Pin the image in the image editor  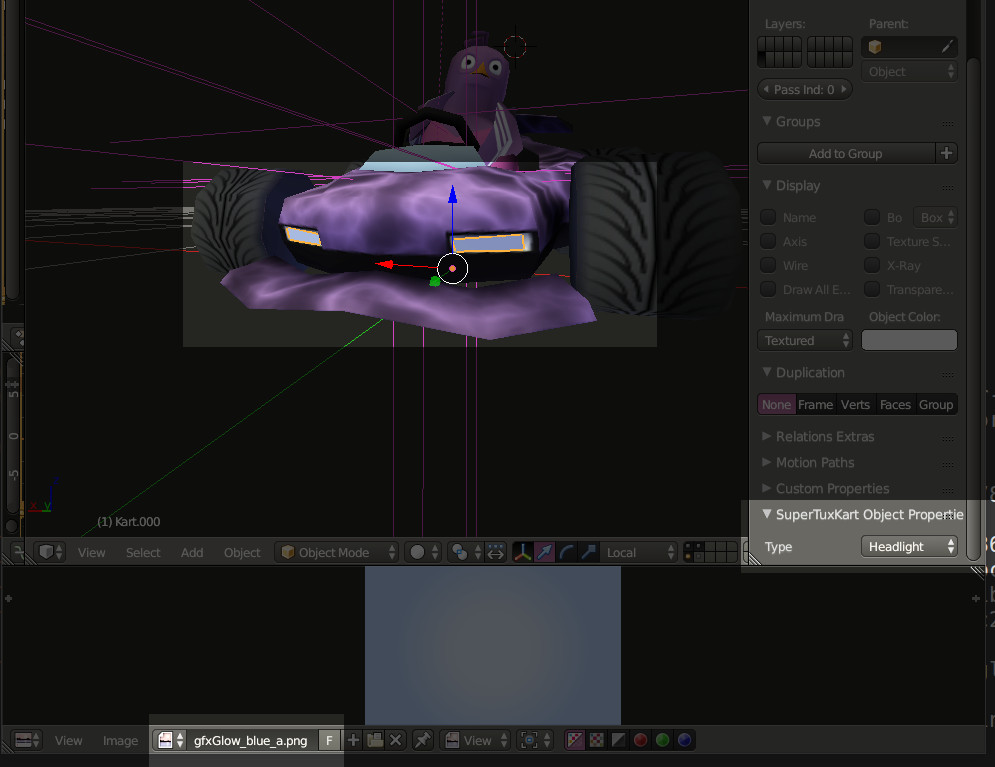(x=423, y=740)
